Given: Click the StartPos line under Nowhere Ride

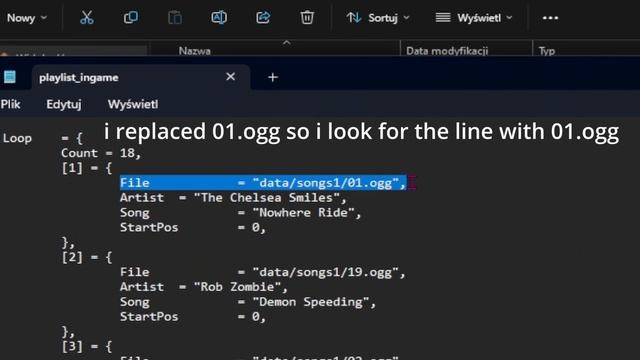Looking at the screenshot, I should [193, 227].
